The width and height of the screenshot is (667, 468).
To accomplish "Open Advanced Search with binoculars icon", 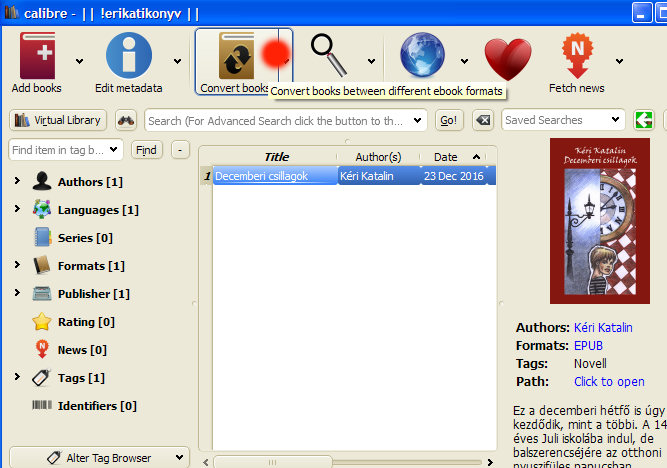I will click(126, 120).
